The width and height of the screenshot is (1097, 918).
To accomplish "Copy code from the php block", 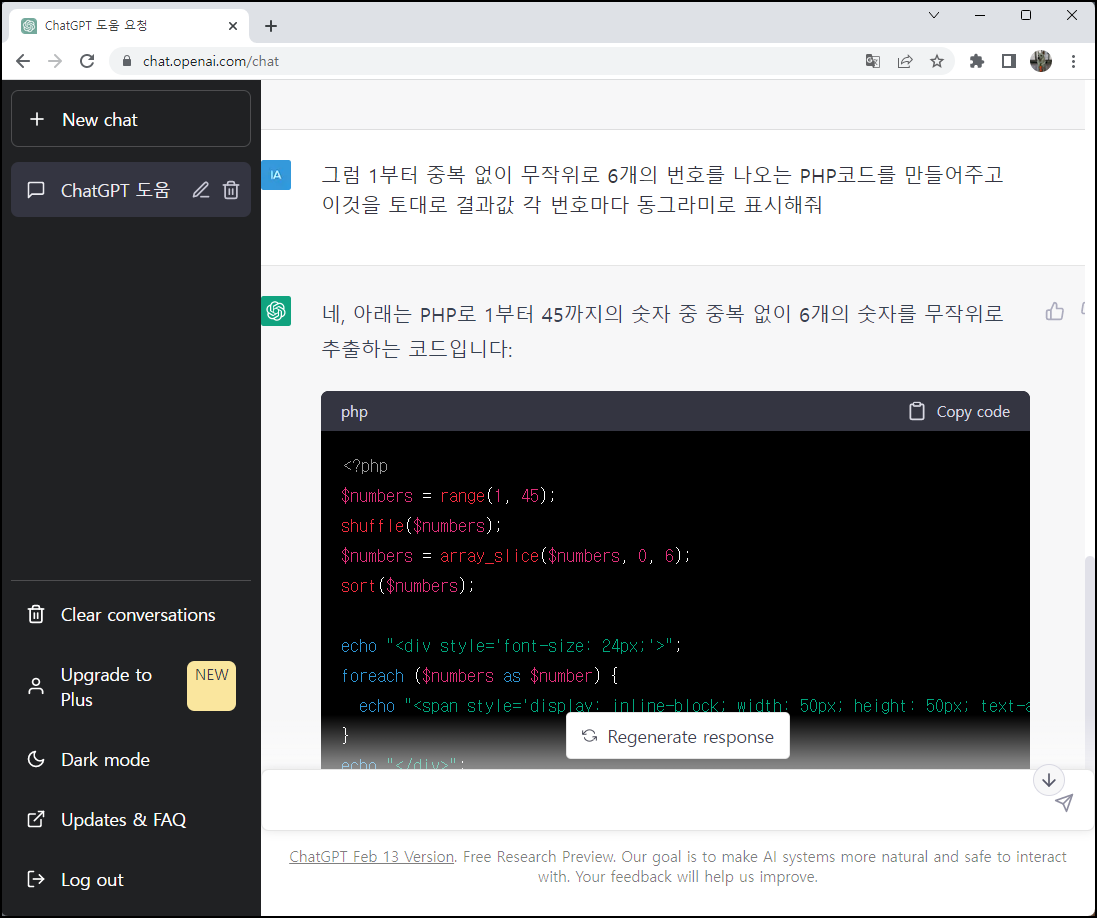I will click(959, 411).
